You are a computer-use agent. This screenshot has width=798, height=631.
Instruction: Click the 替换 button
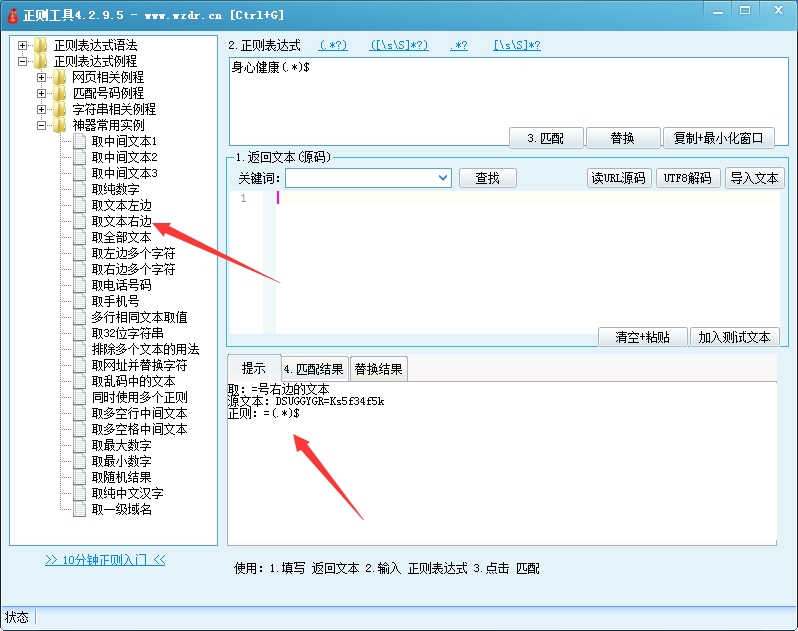(x=623, y=138)
